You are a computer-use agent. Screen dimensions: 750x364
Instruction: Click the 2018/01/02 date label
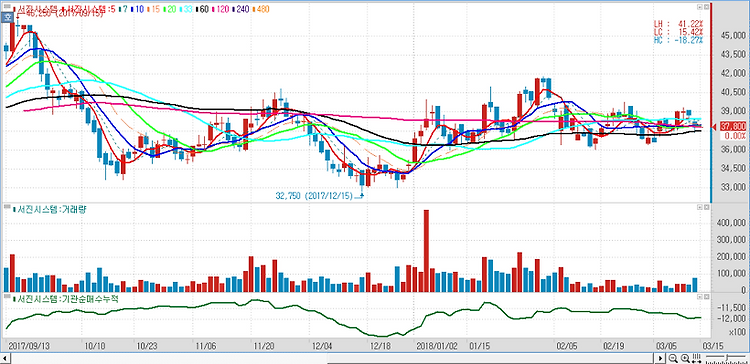(x=437, y=345)
